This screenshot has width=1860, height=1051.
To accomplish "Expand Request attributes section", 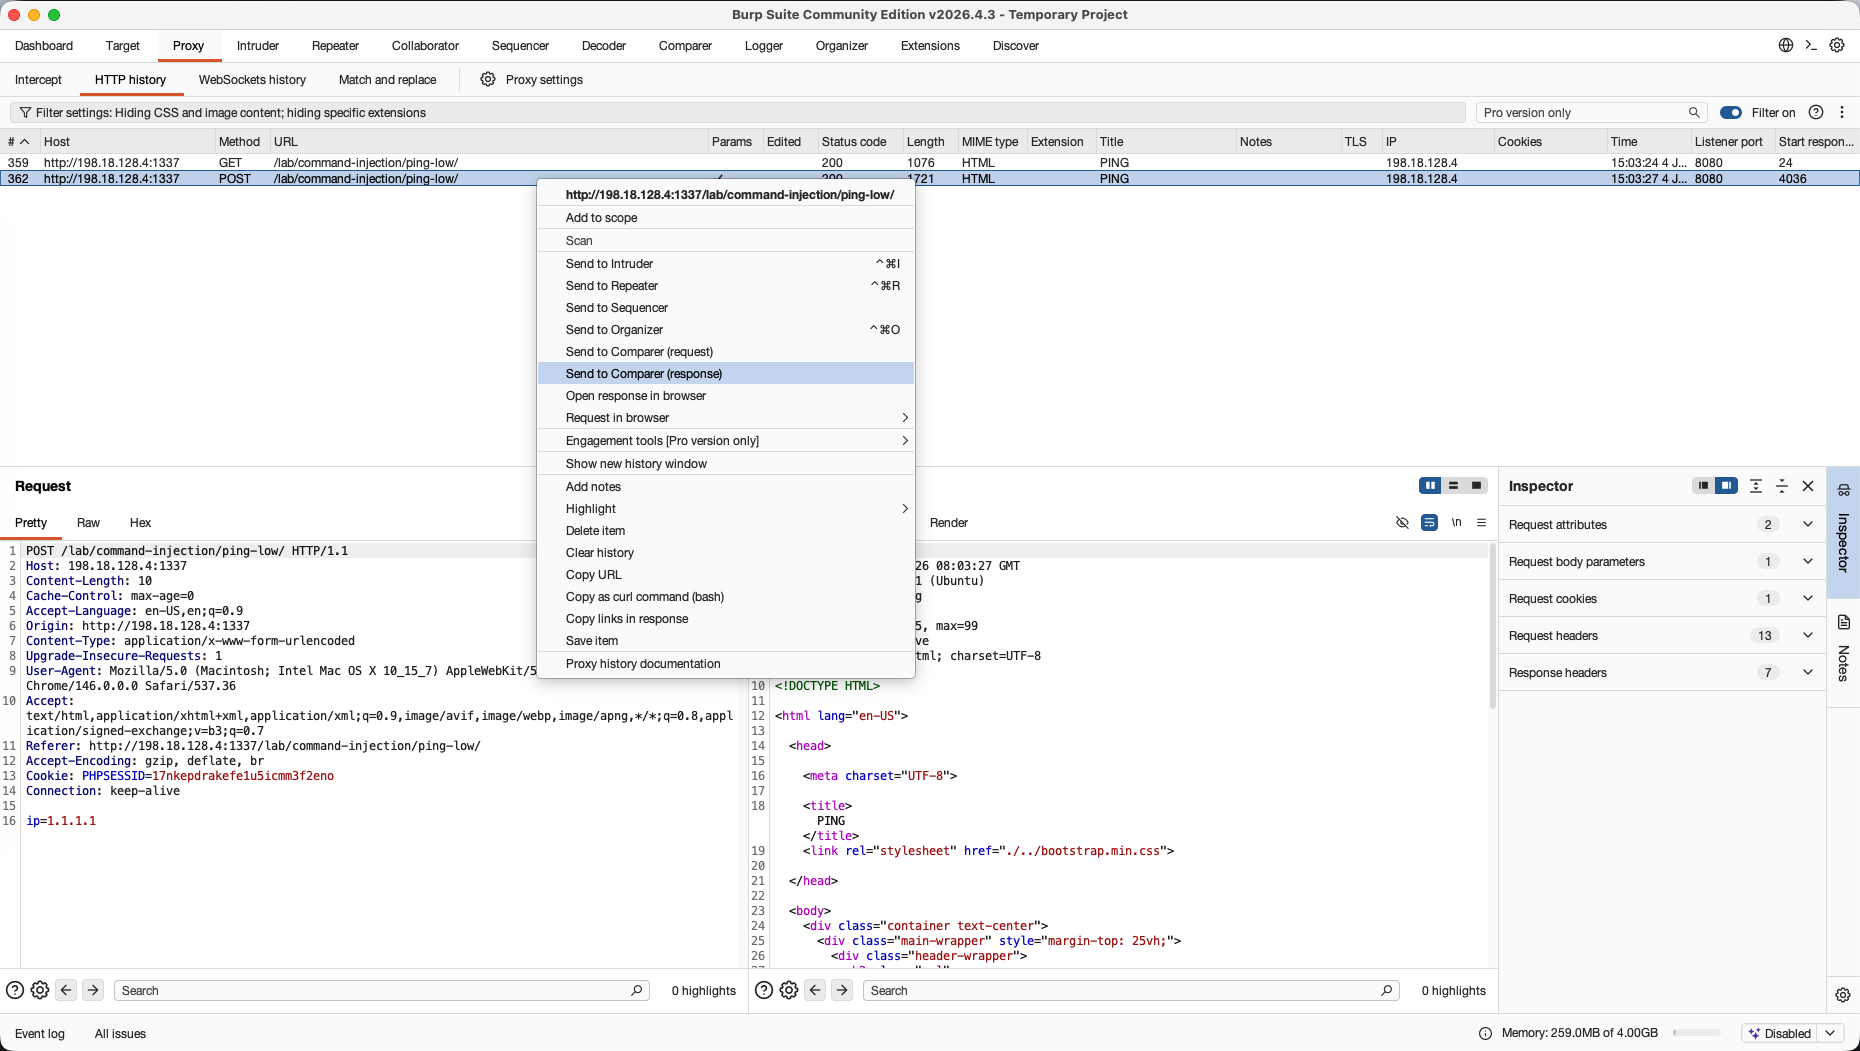I will 1808,524.
